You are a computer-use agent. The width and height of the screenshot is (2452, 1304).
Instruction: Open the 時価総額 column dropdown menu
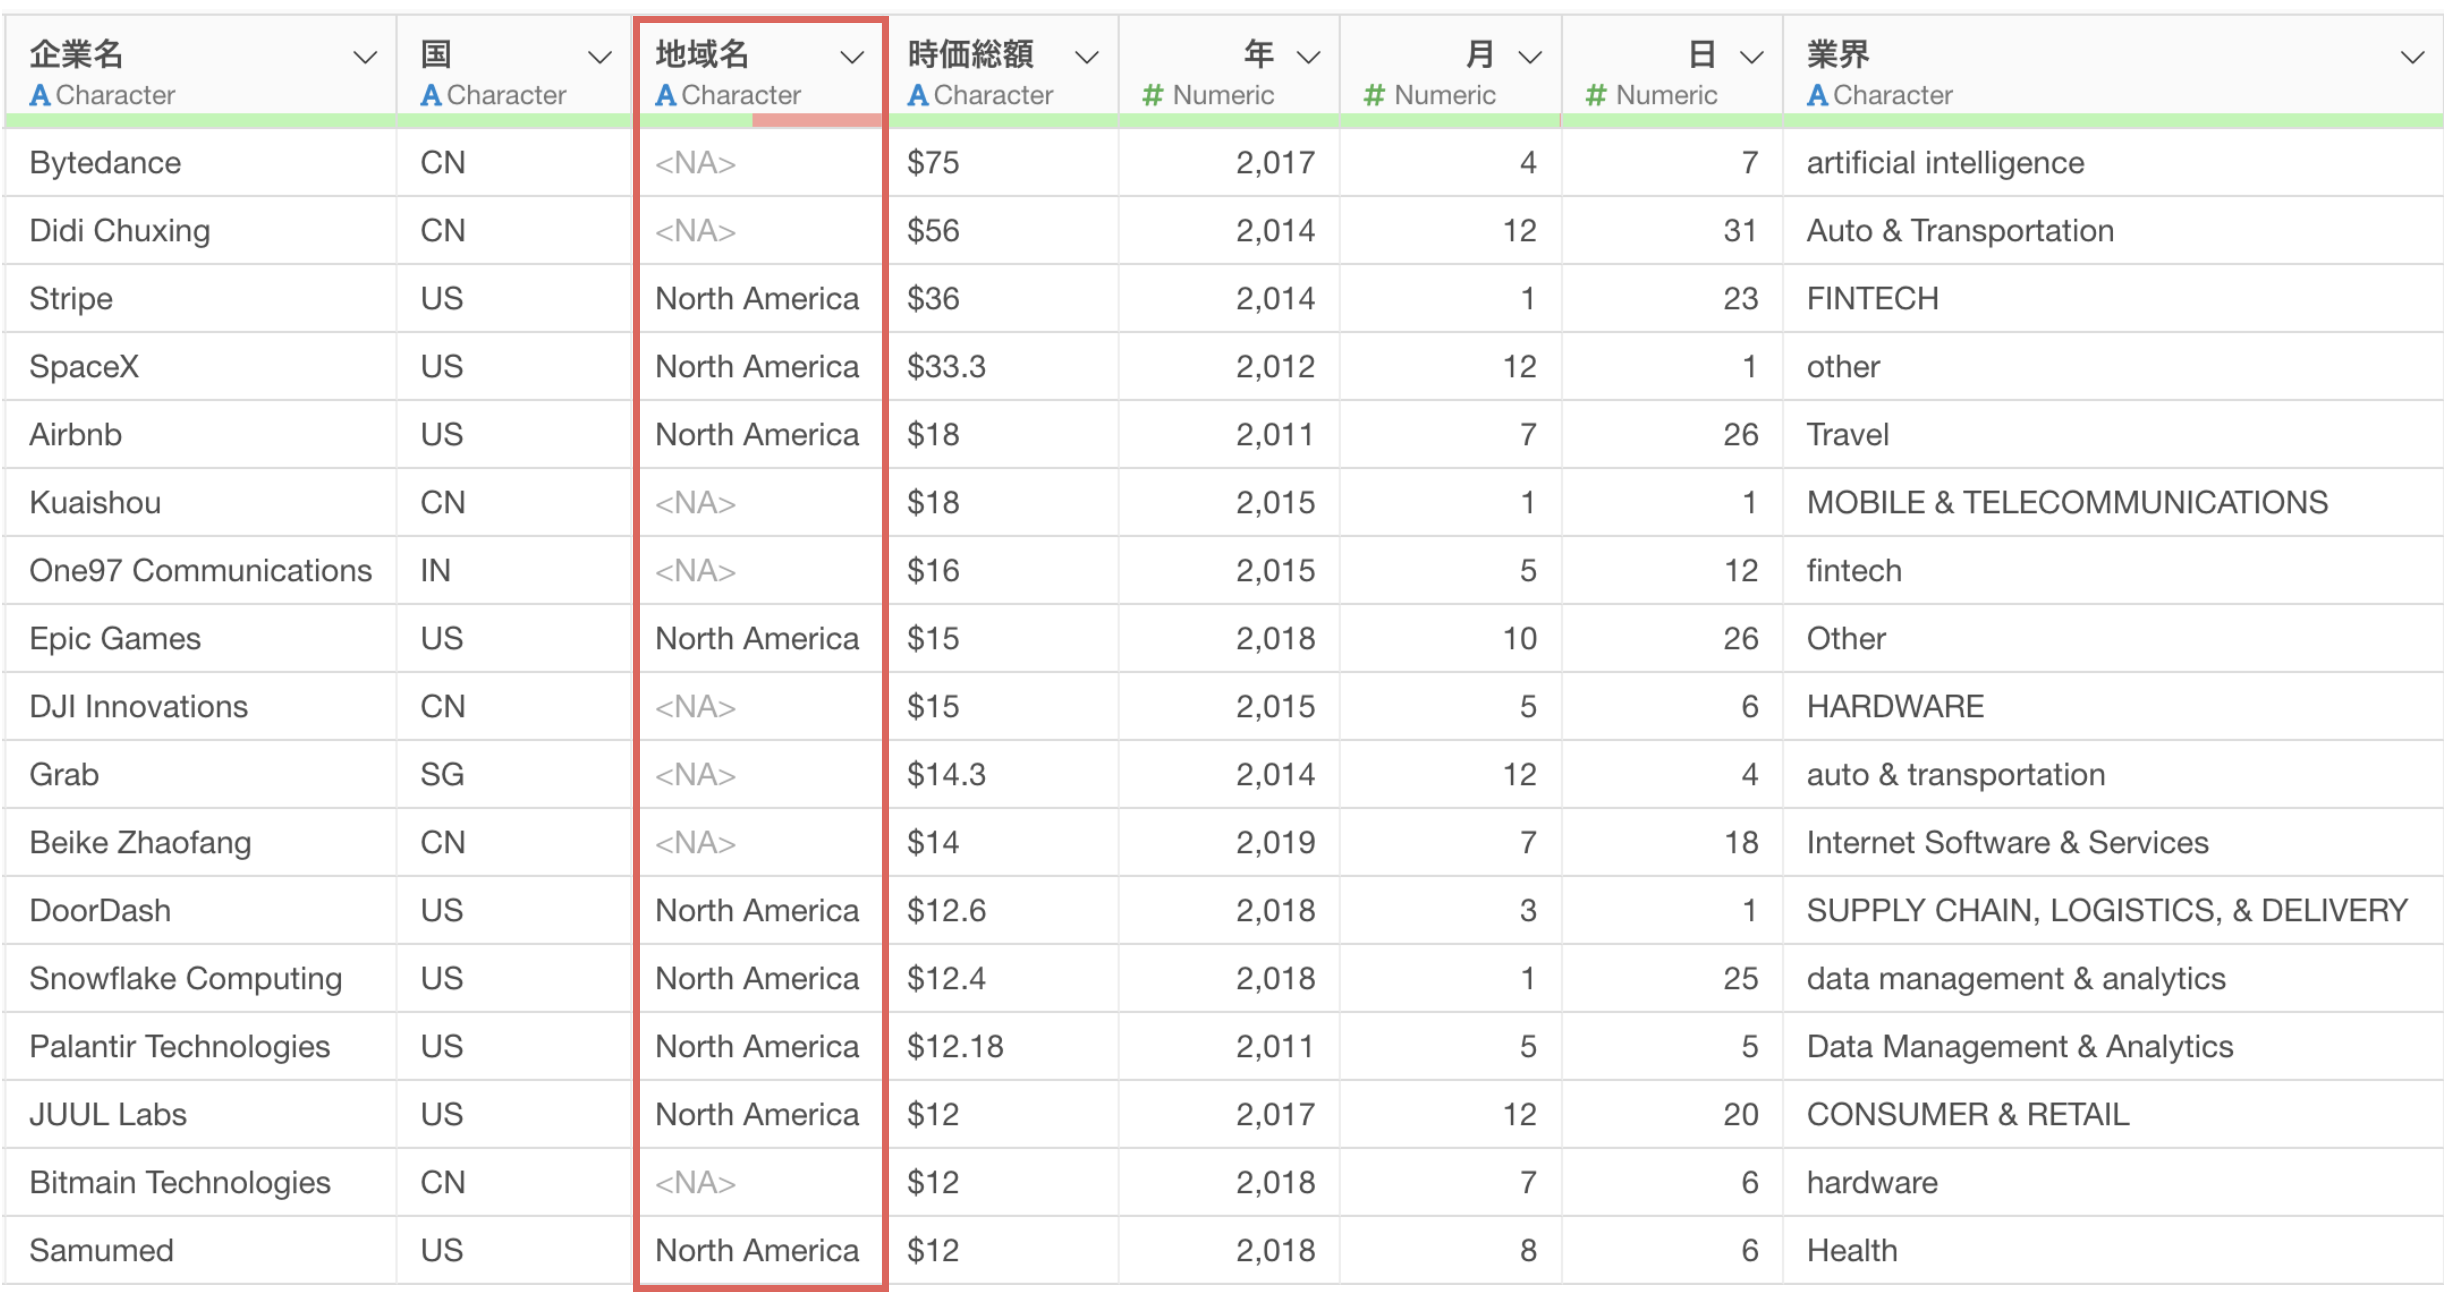(x=1086, y=57)
